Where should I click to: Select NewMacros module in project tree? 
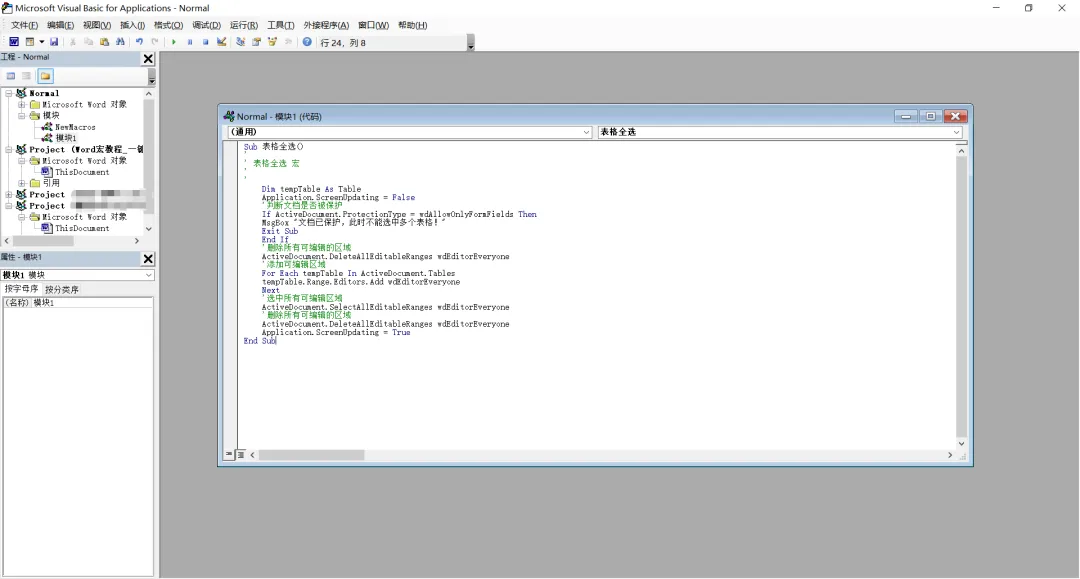pyautogui.click(x=75, y=127)
